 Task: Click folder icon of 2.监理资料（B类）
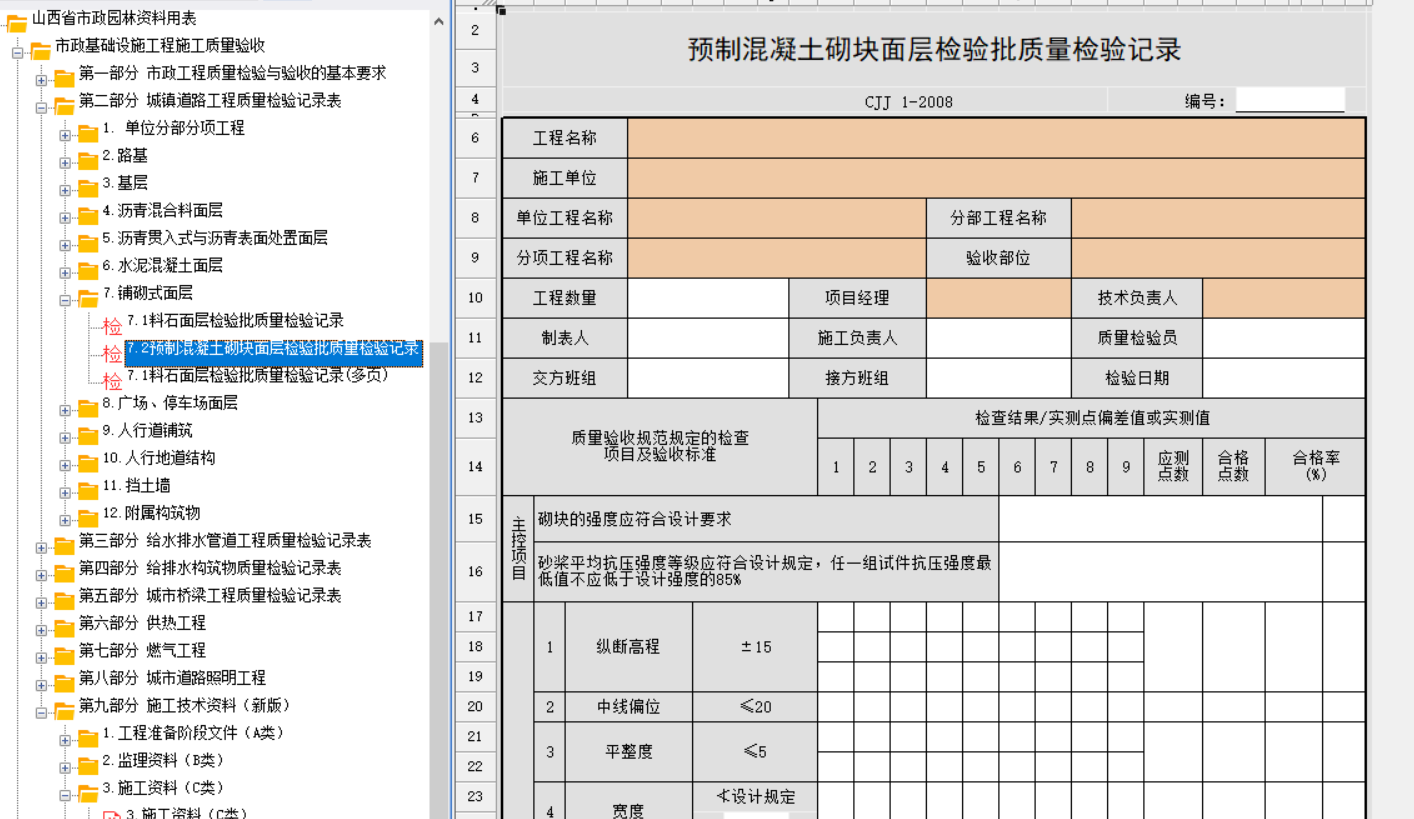(x=87, y=766)
